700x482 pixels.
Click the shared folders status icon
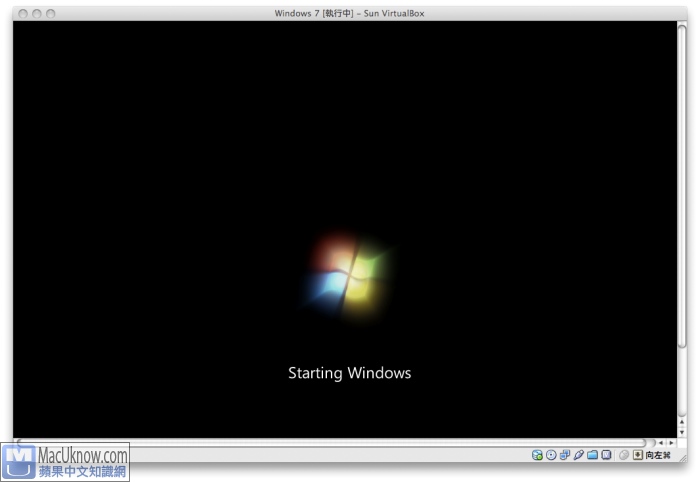[x=592, y=455]
